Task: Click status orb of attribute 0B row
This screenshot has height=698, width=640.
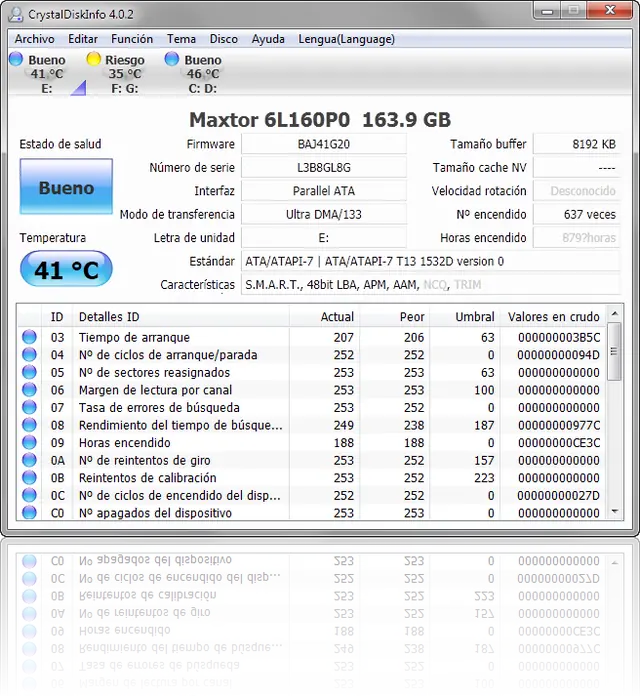Action: [x=29, y=478]
